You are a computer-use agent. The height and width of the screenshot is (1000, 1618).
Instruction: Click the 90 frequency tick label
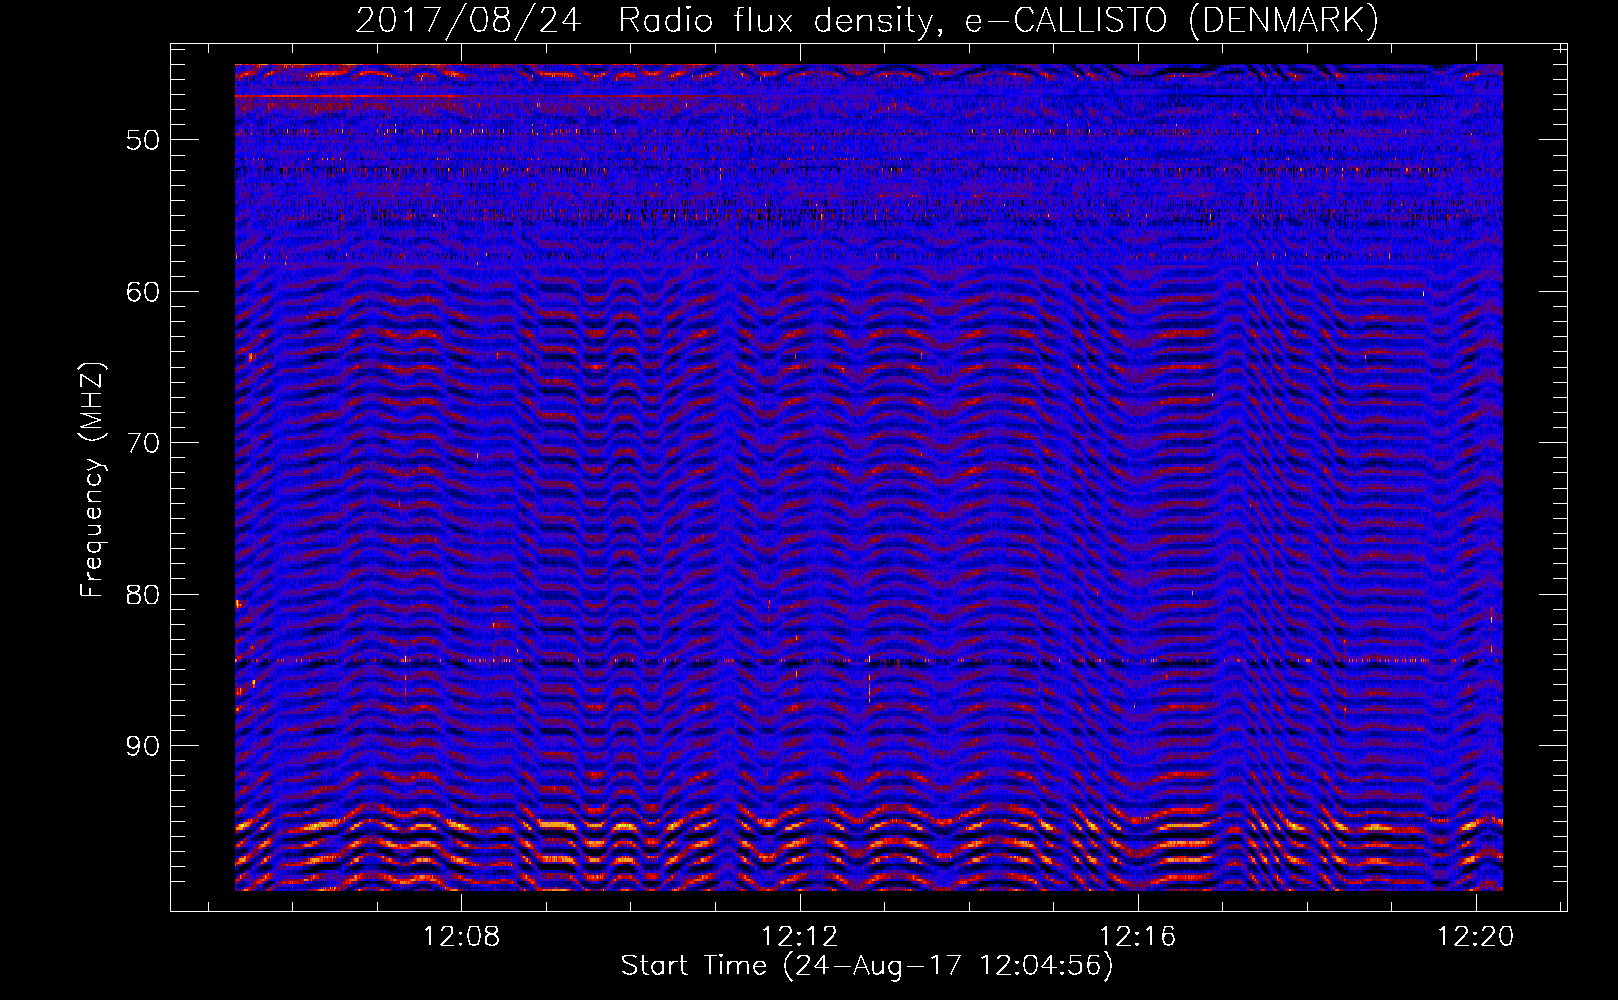(143, 746)
